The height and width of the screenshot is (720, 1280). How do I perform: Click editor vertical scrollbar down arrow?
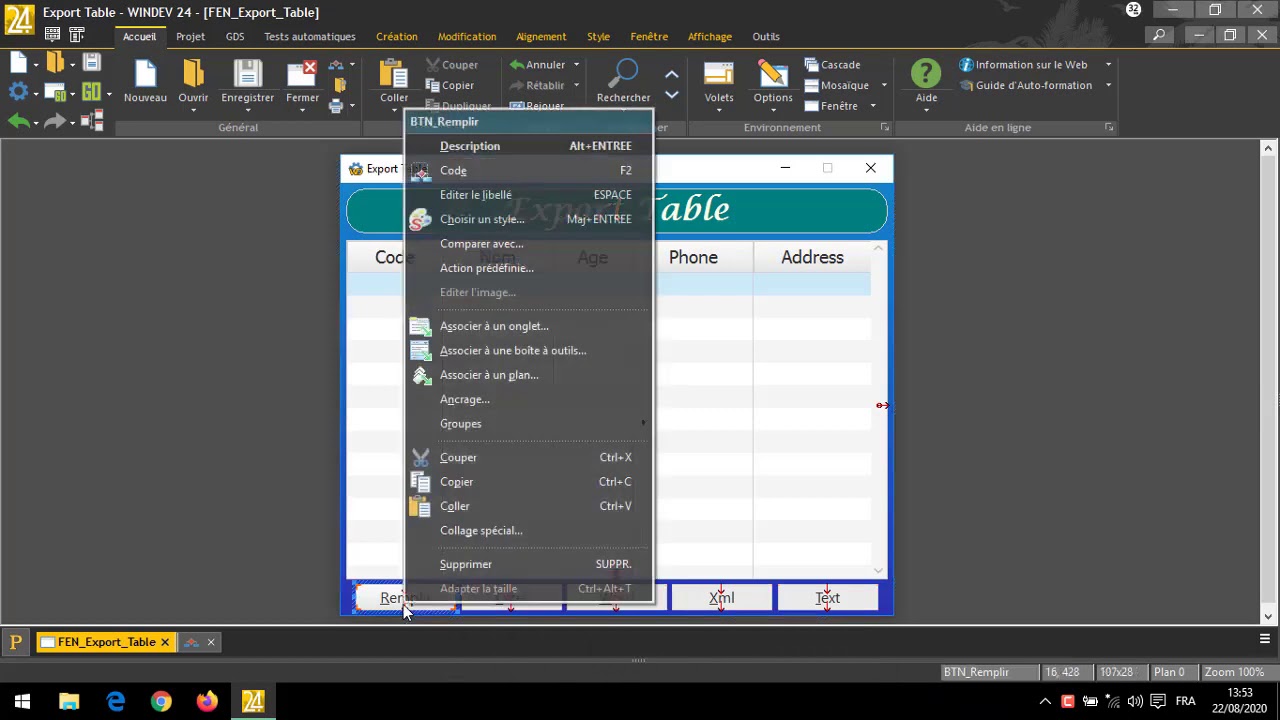(x=1268, y=616)
